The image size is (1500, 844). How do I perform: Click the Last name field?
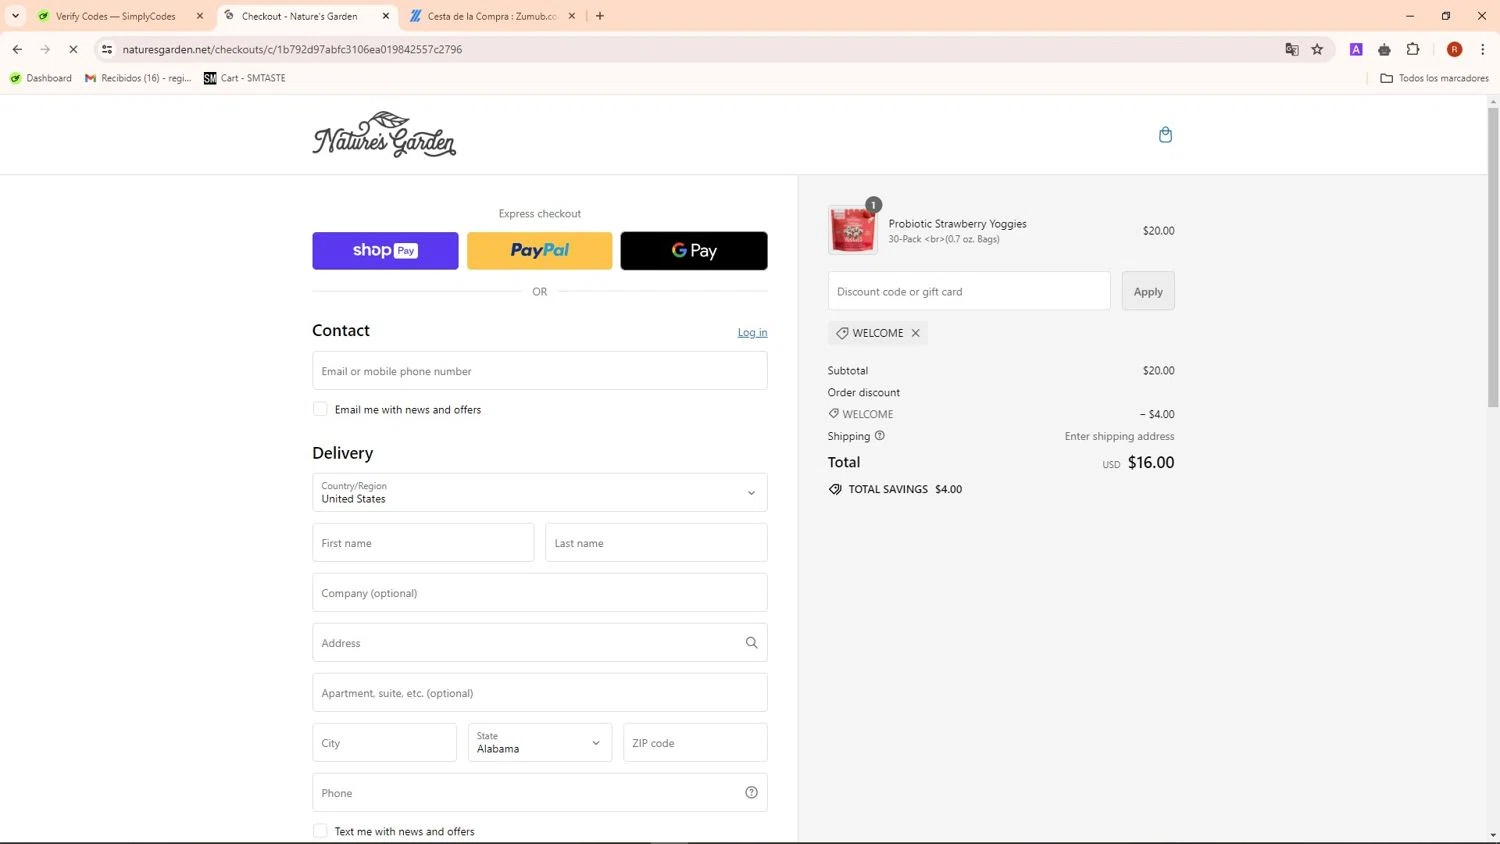click(x=656, y=543)
